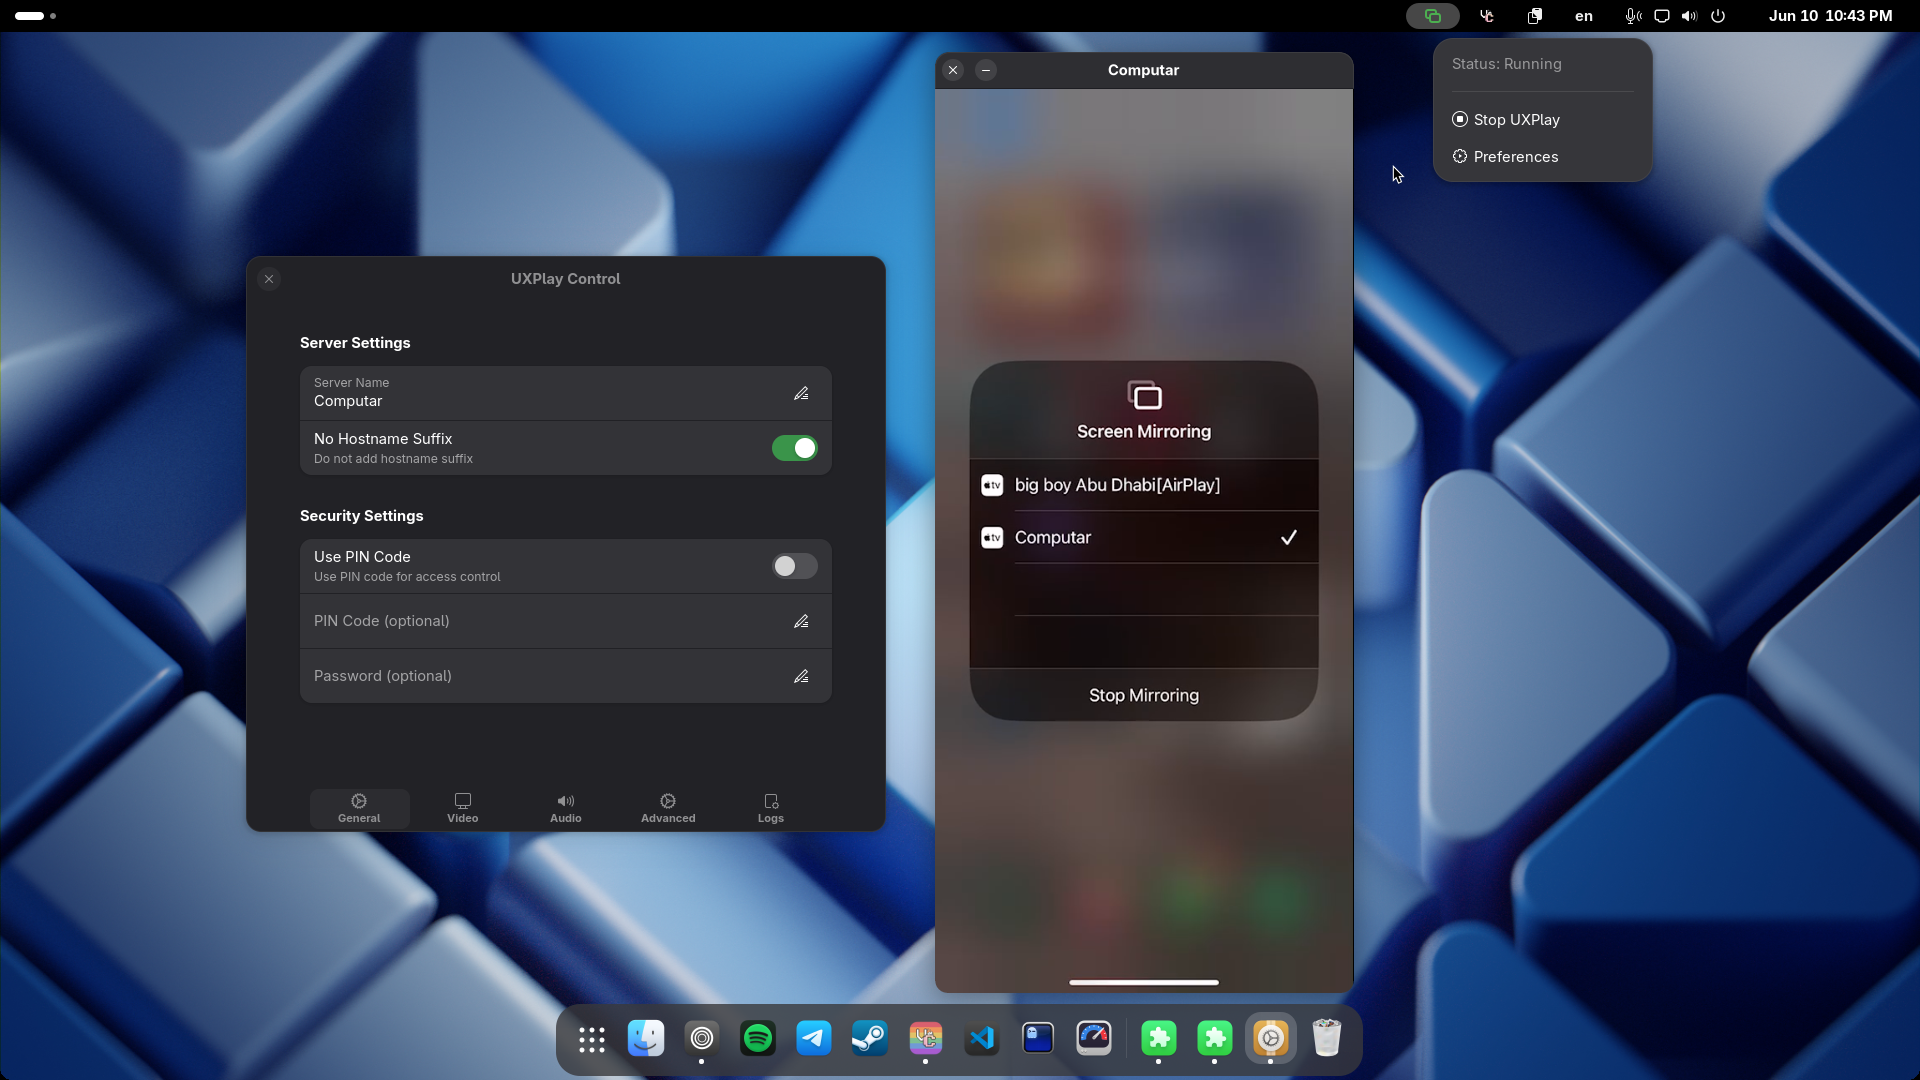Minimize the Computar window
This screenshot has height=1080, width=1920.
(x=986, y=70)
